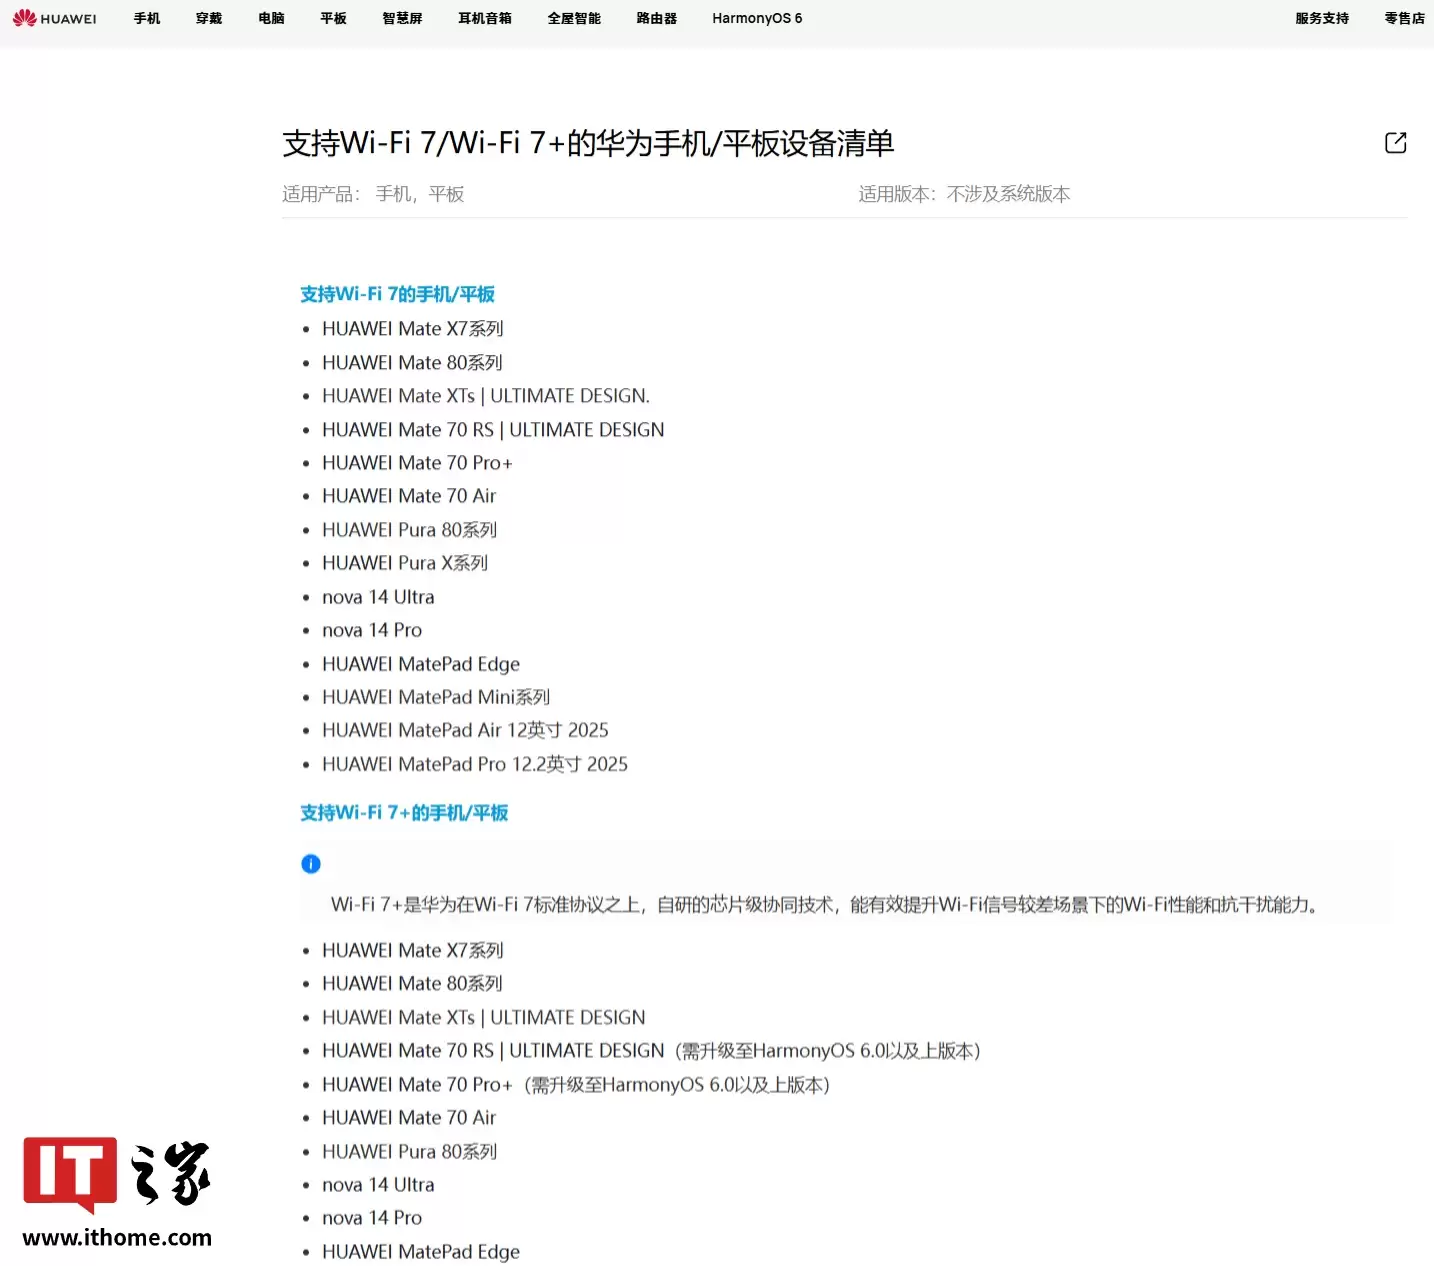Click the HUAWEI Mate X7系列 list entry
The width and height of the screenshot is (1434, 1266).
pyautogui.click(x=413, y=328)
